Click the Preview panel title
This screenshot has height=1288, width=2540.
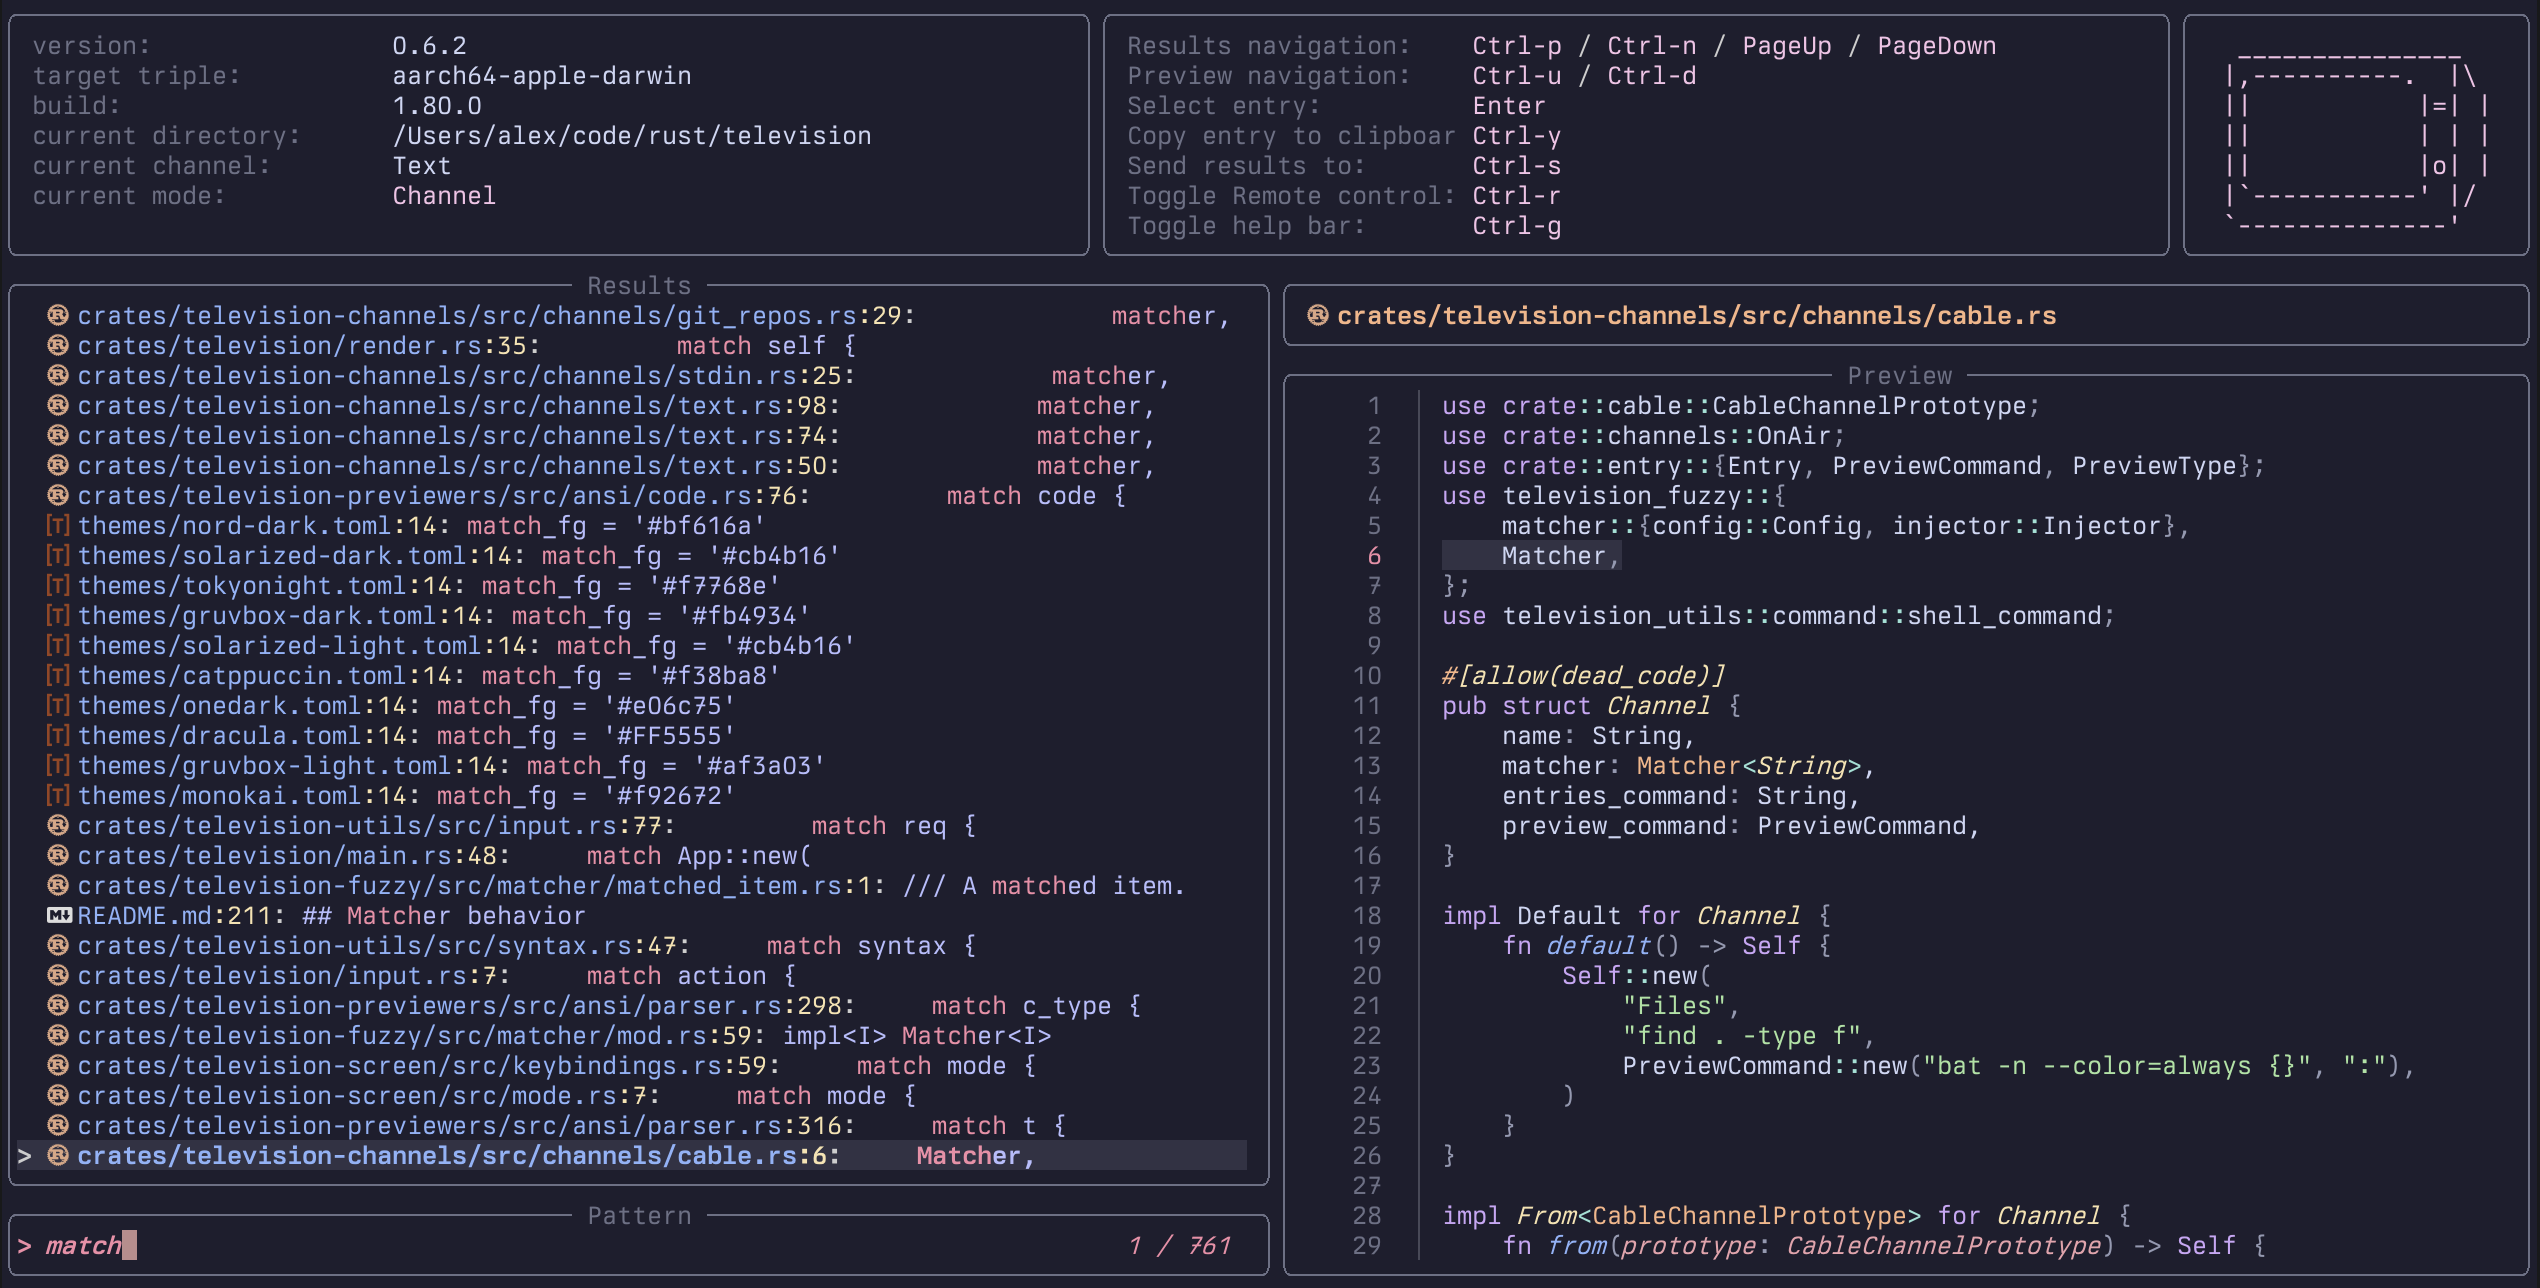click(1899, 376)
